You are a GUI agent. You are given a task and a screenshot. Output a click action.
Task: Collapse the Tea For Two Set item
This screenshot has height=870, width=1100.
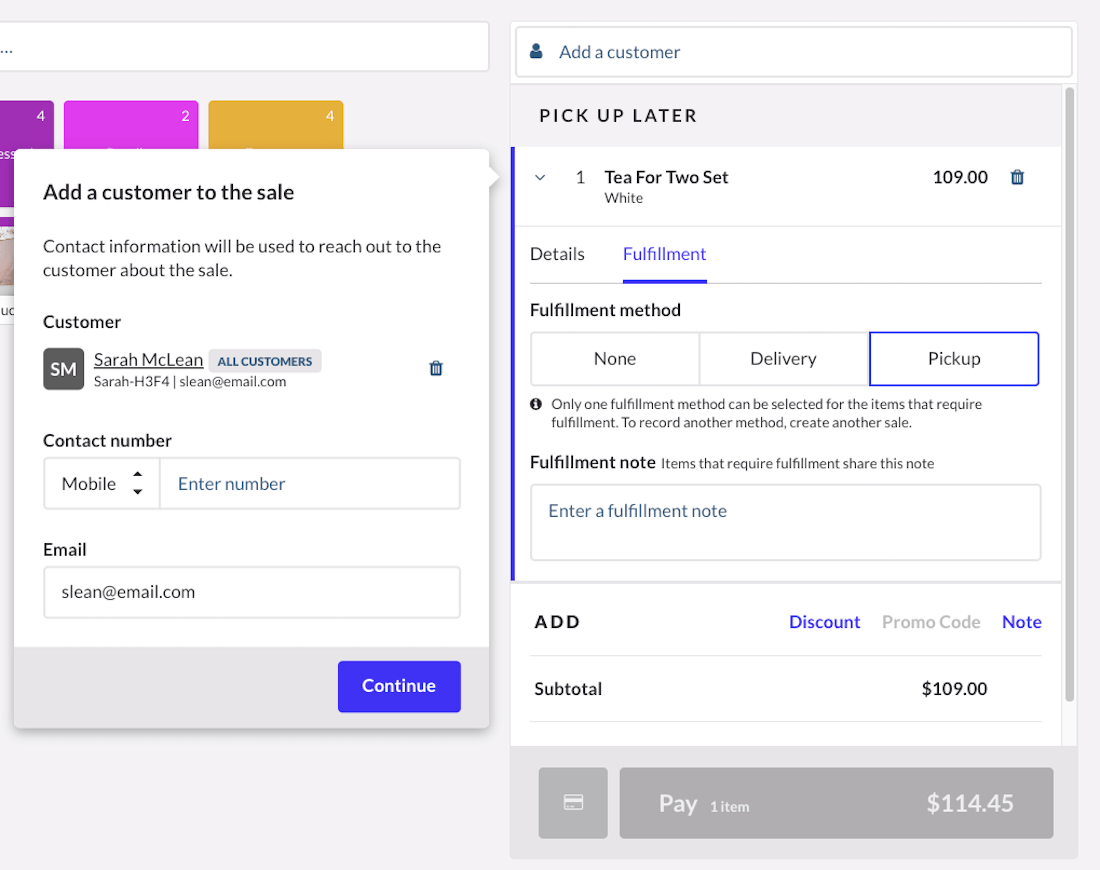540,177
